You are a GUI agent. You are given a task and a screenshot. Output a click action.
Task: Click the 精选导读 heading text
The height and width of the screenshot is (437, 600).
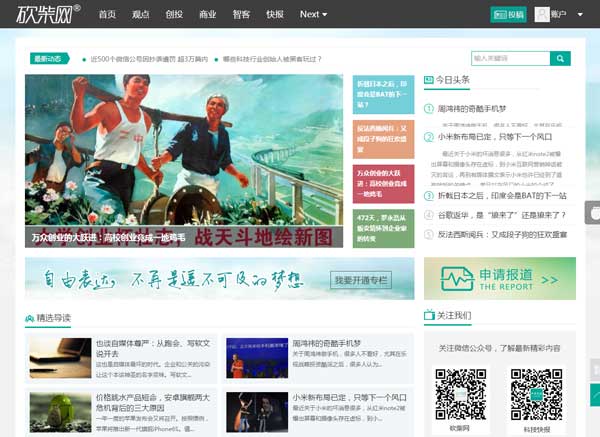(54, 318)
